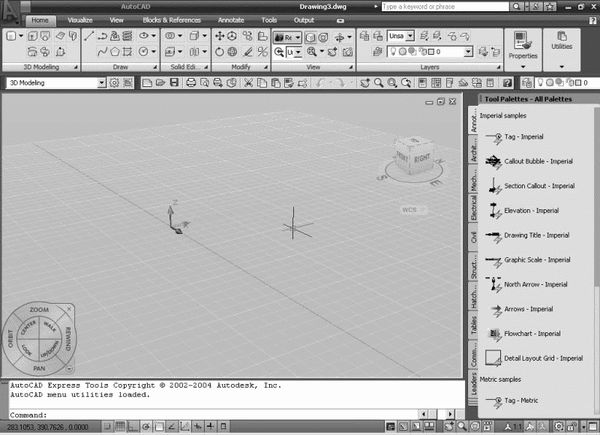Open the Annotate ribbon tab
The height and width of the screenshot is (435, 600).
point(231,20)
